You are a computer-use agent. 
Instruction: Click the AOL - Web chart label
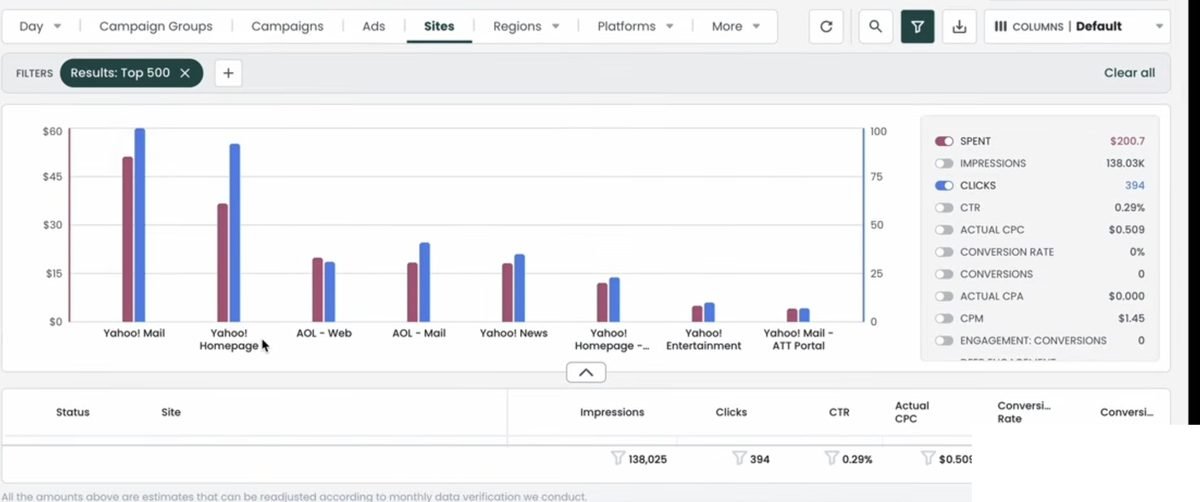point(324,334)
